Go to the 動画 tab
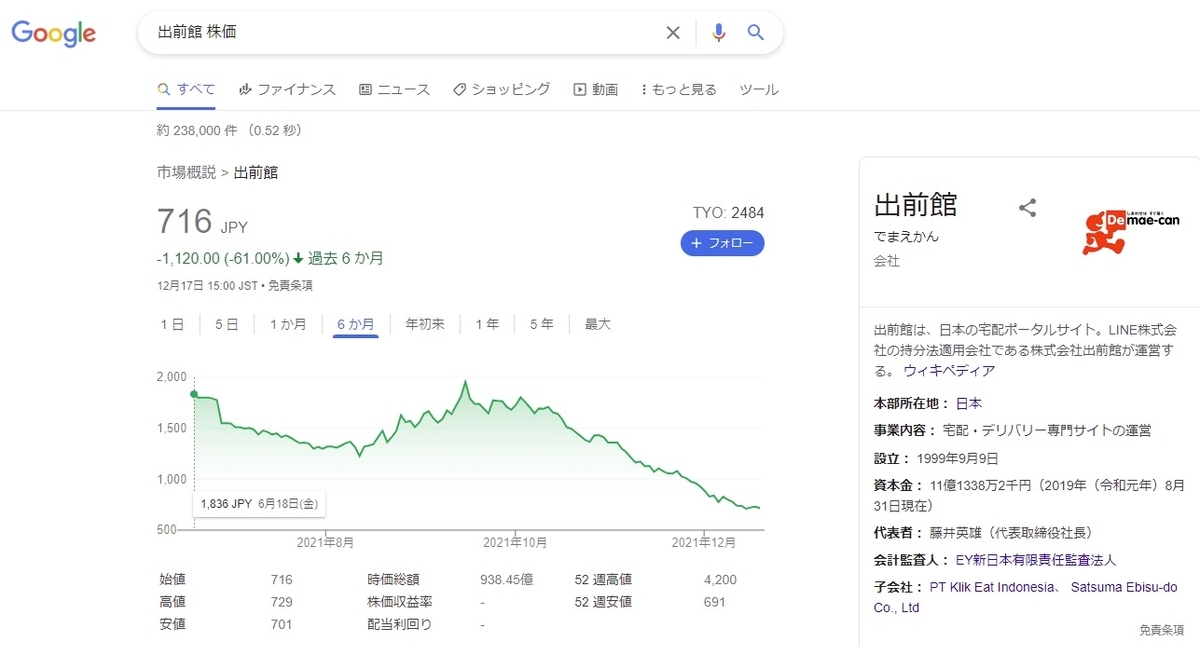1200x655 pixels. point(596,89)
